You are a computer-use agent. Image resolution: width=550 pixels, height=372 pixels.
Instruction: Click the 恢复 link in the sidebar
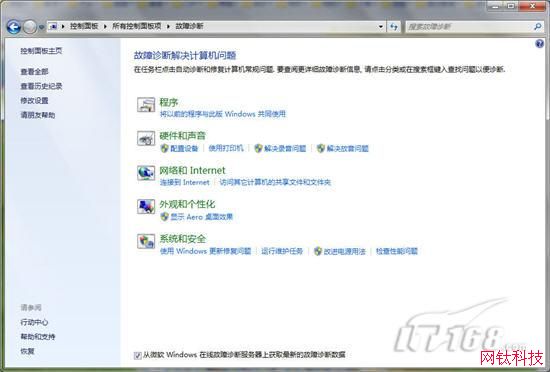(x=27, y=351)
